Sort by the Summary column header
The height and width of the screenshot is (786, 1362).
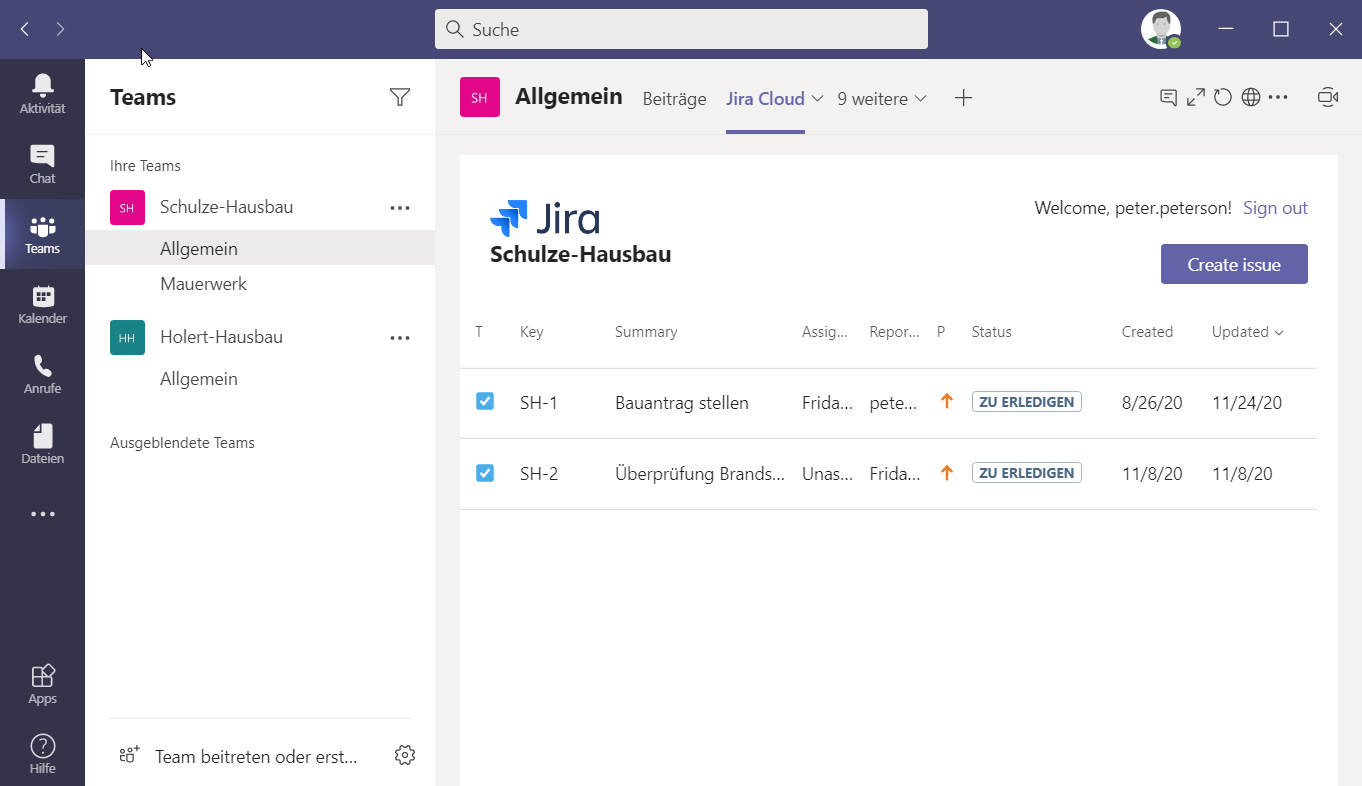[646, 332]
